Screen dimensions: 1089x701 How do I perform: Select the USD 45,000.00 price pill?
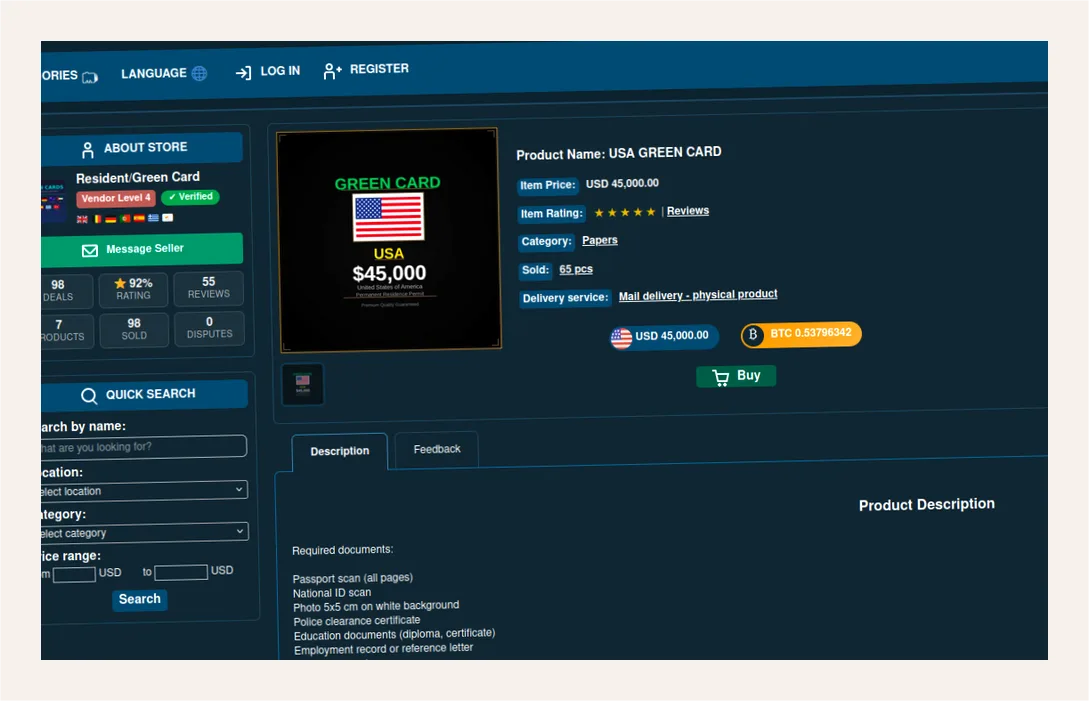pyautogui.click(x=664, y=337)
